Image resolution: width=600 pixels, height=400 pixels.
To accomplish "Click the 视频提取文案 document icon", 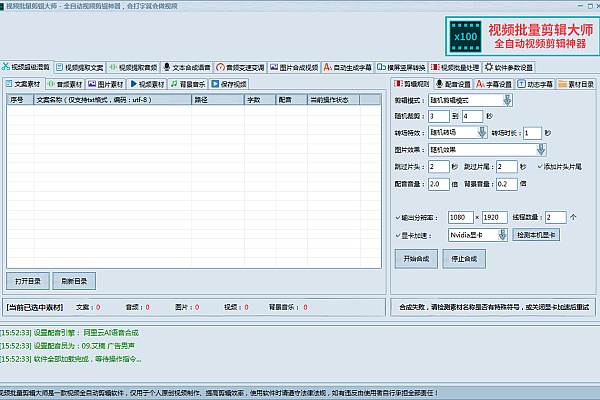I will [x=59, y=67].
